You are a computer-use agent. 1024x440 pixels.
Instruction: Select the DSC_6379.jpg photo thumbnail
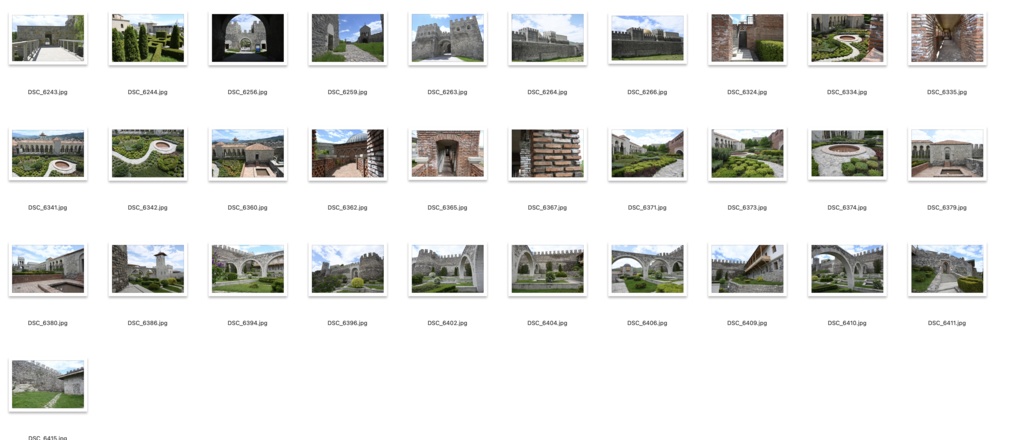pos(947,153)
